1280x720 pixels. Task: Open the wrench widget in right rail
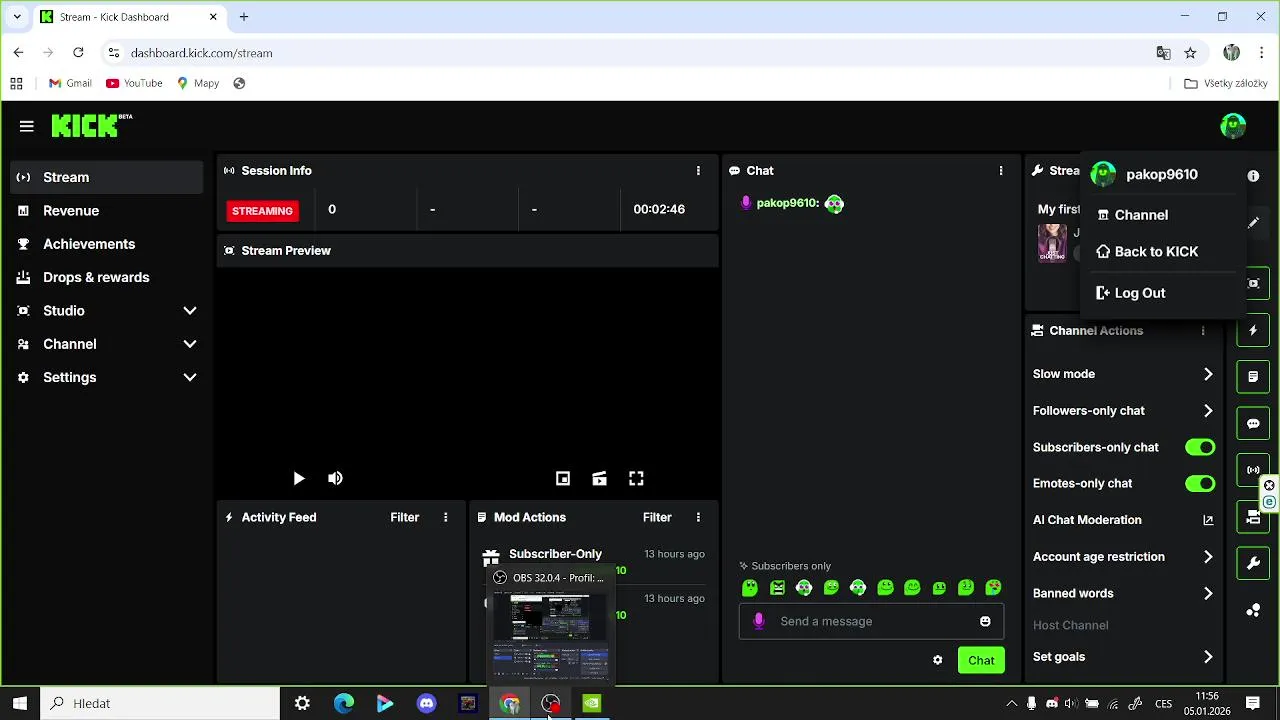pyautogui.click(x=1253, y=564)
